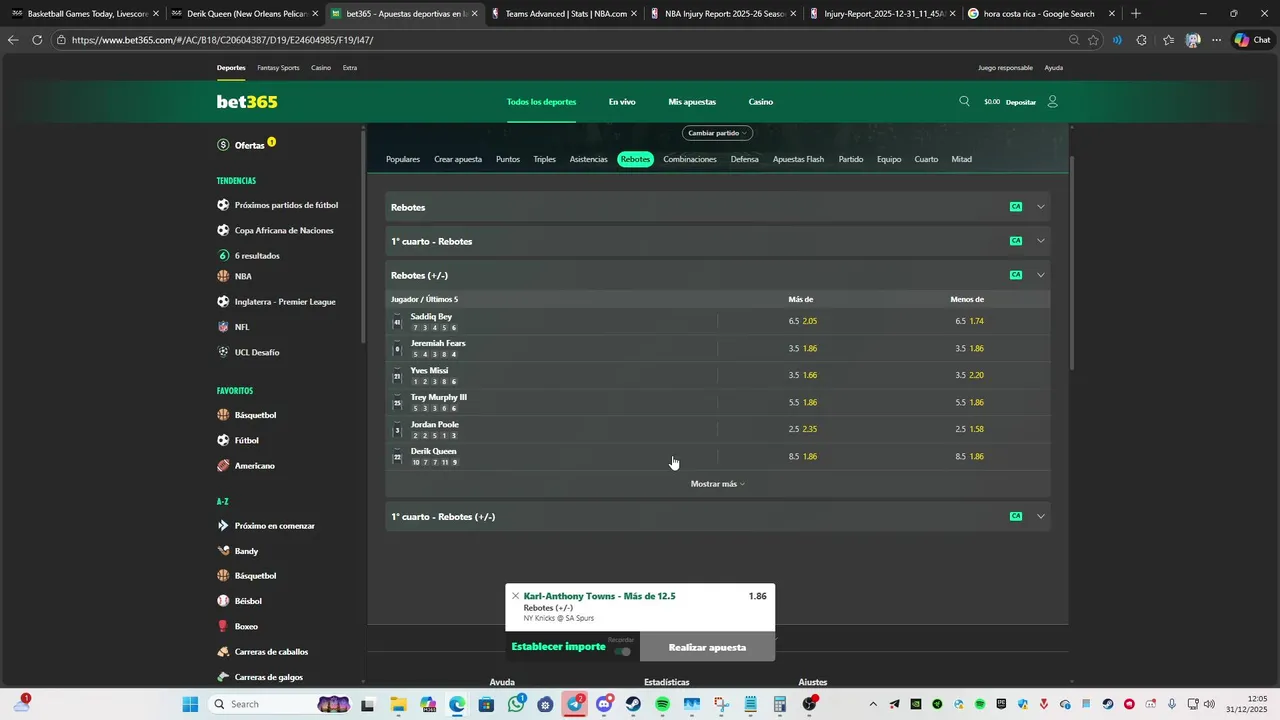
Task: Click the Windows taskbar Search box
Action: click(280, 704)
